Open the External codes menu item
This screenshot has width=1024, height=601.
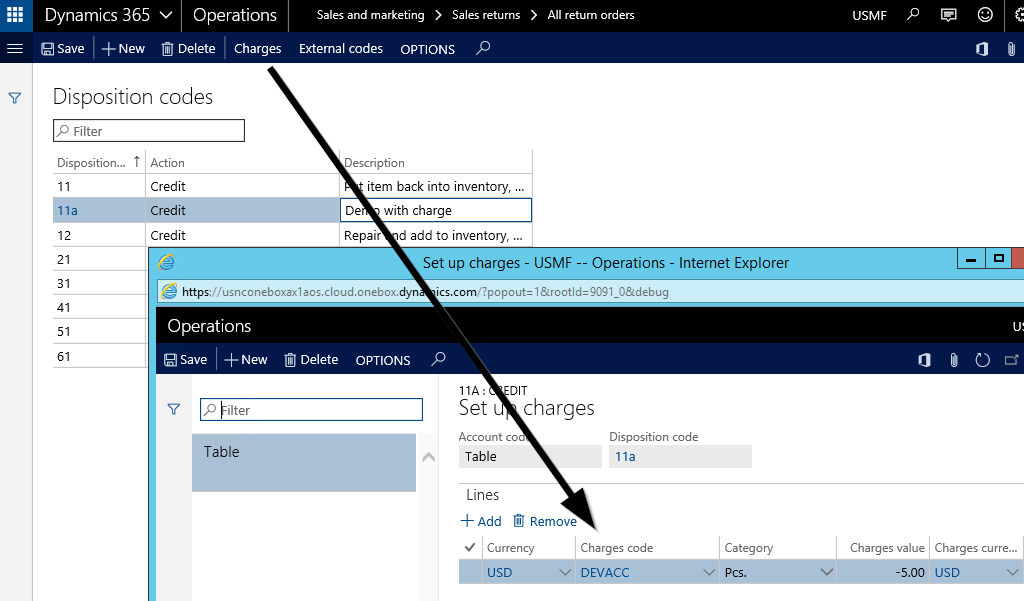pos(341,48)
